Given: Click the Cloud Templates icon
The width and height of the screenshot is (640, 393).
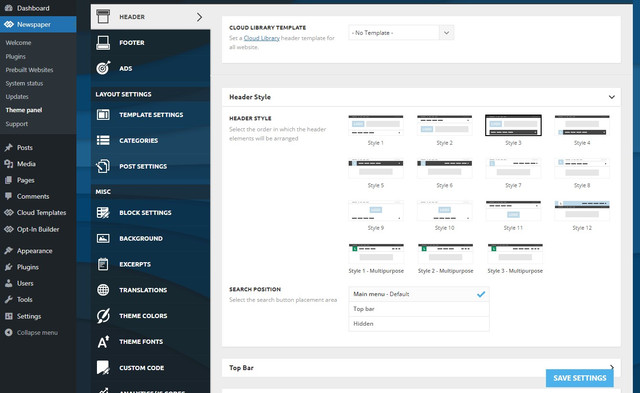Looking at the screenshot, I should pyautogui.click(x=9, y=213).
